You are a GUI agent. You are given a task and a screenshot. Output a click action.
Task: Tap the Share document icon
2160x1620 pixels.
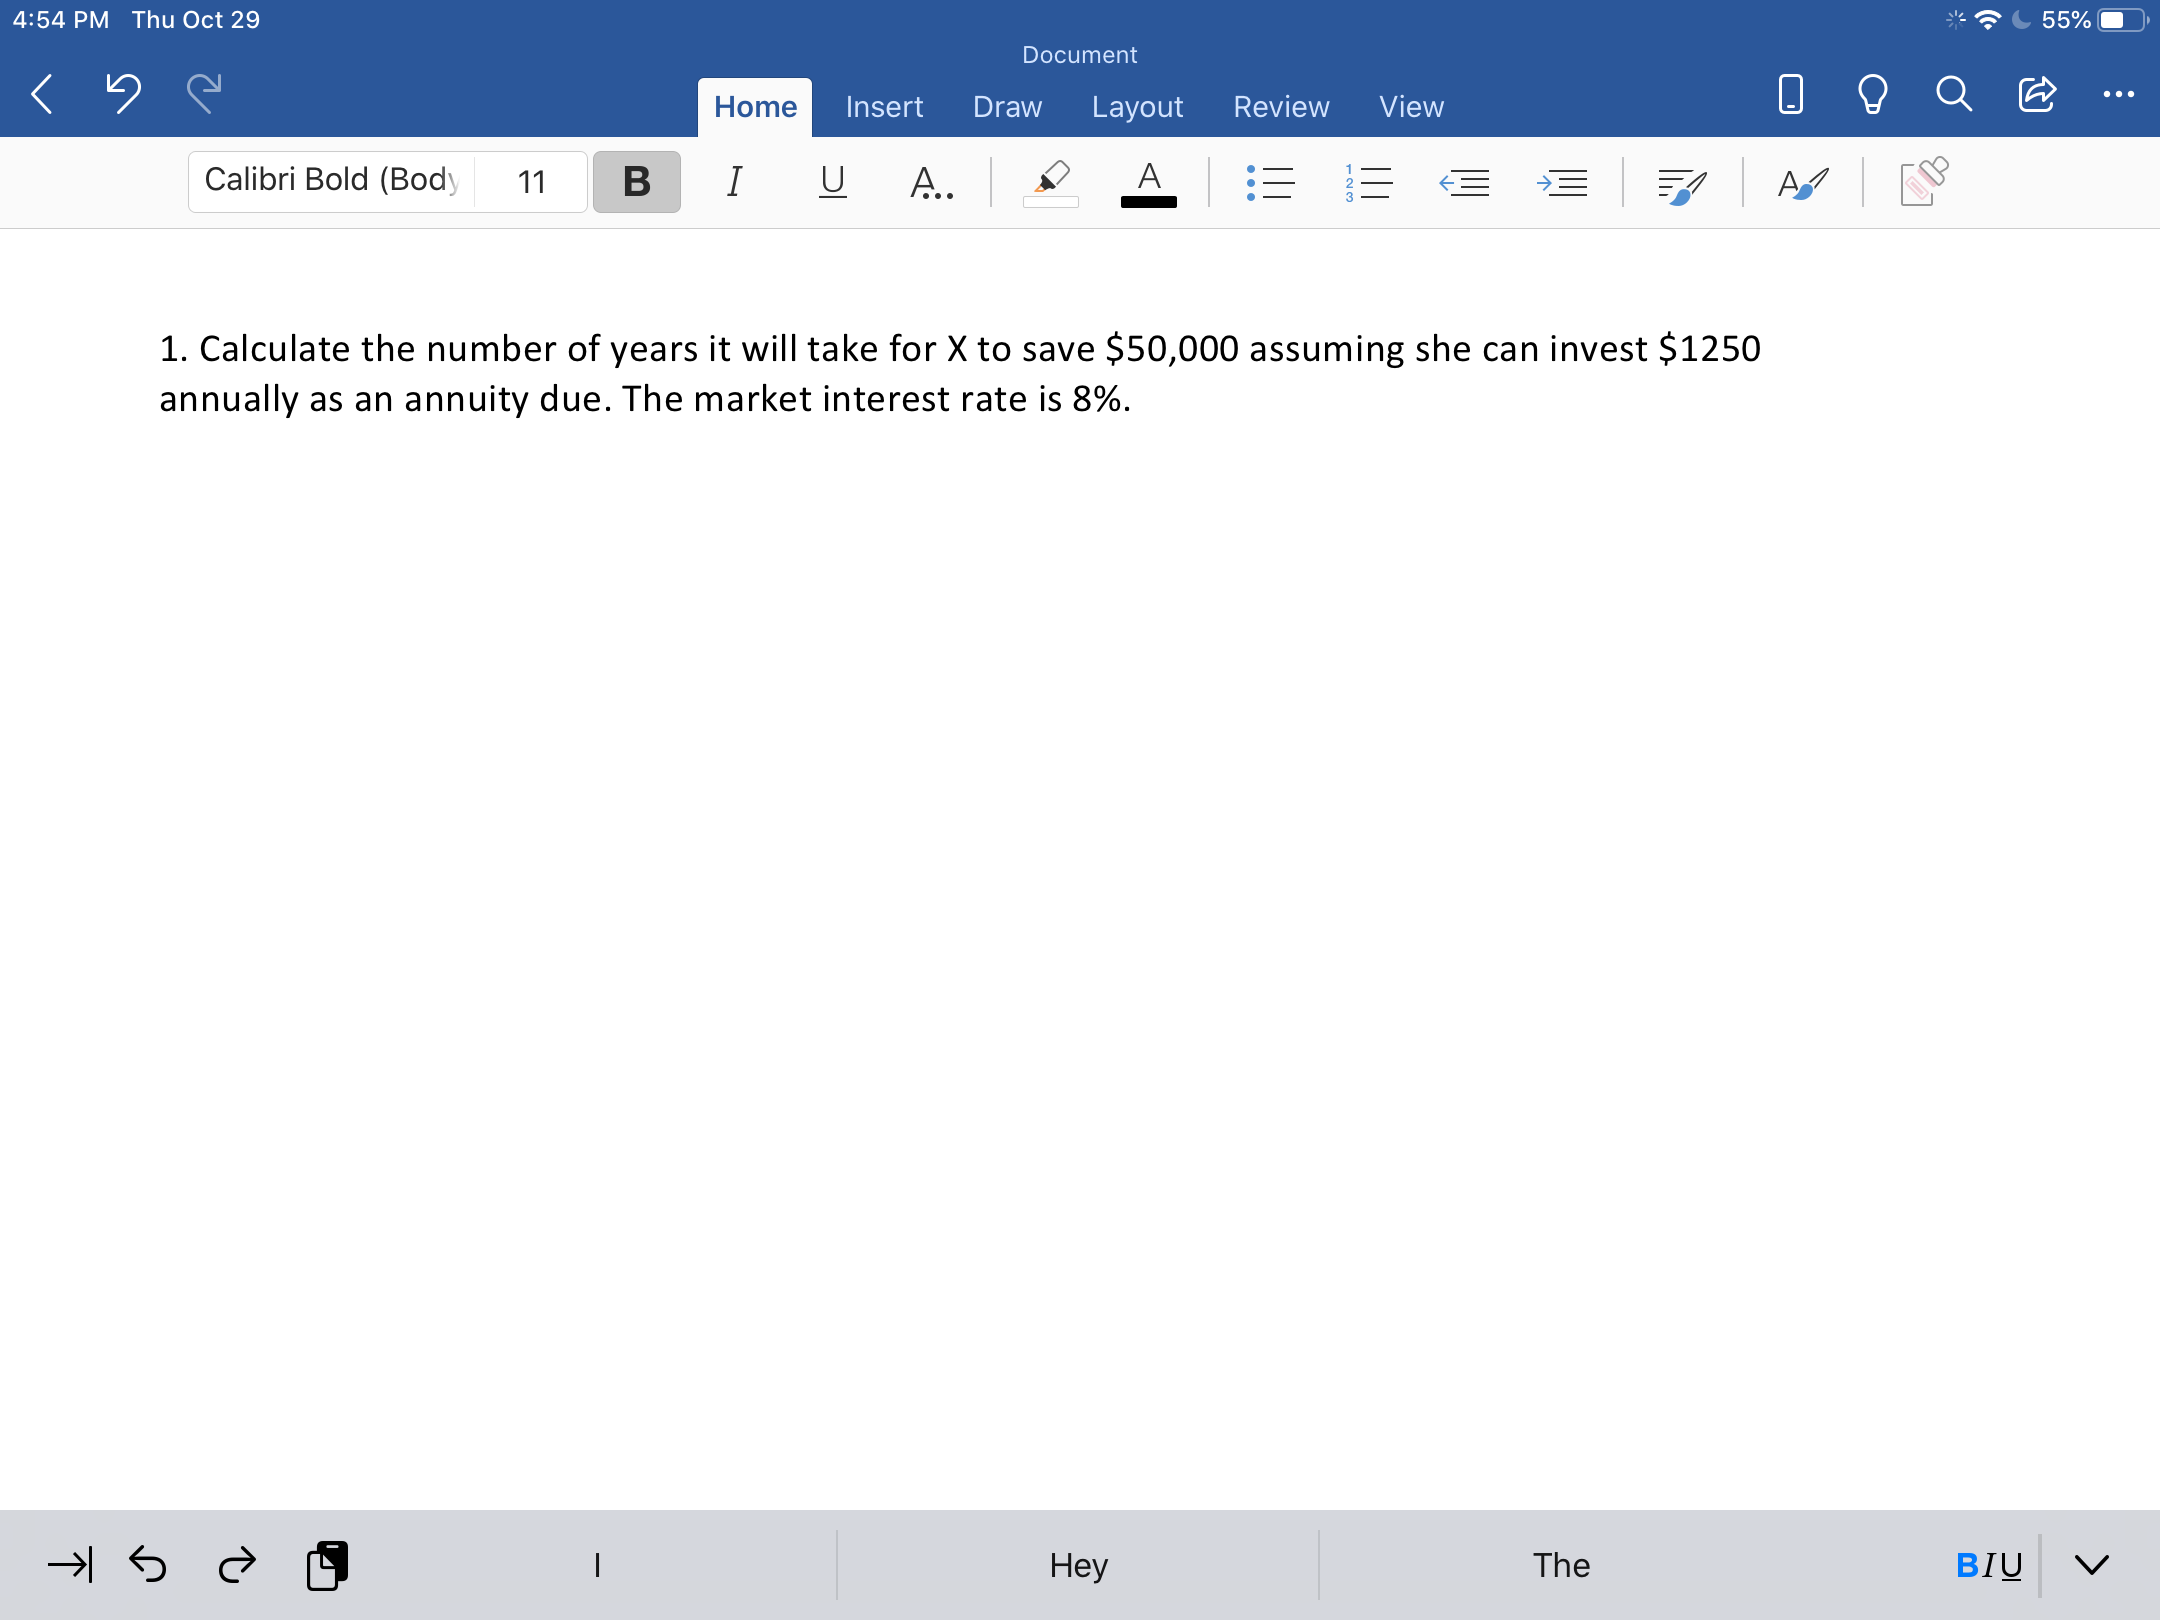[2036, 94]
